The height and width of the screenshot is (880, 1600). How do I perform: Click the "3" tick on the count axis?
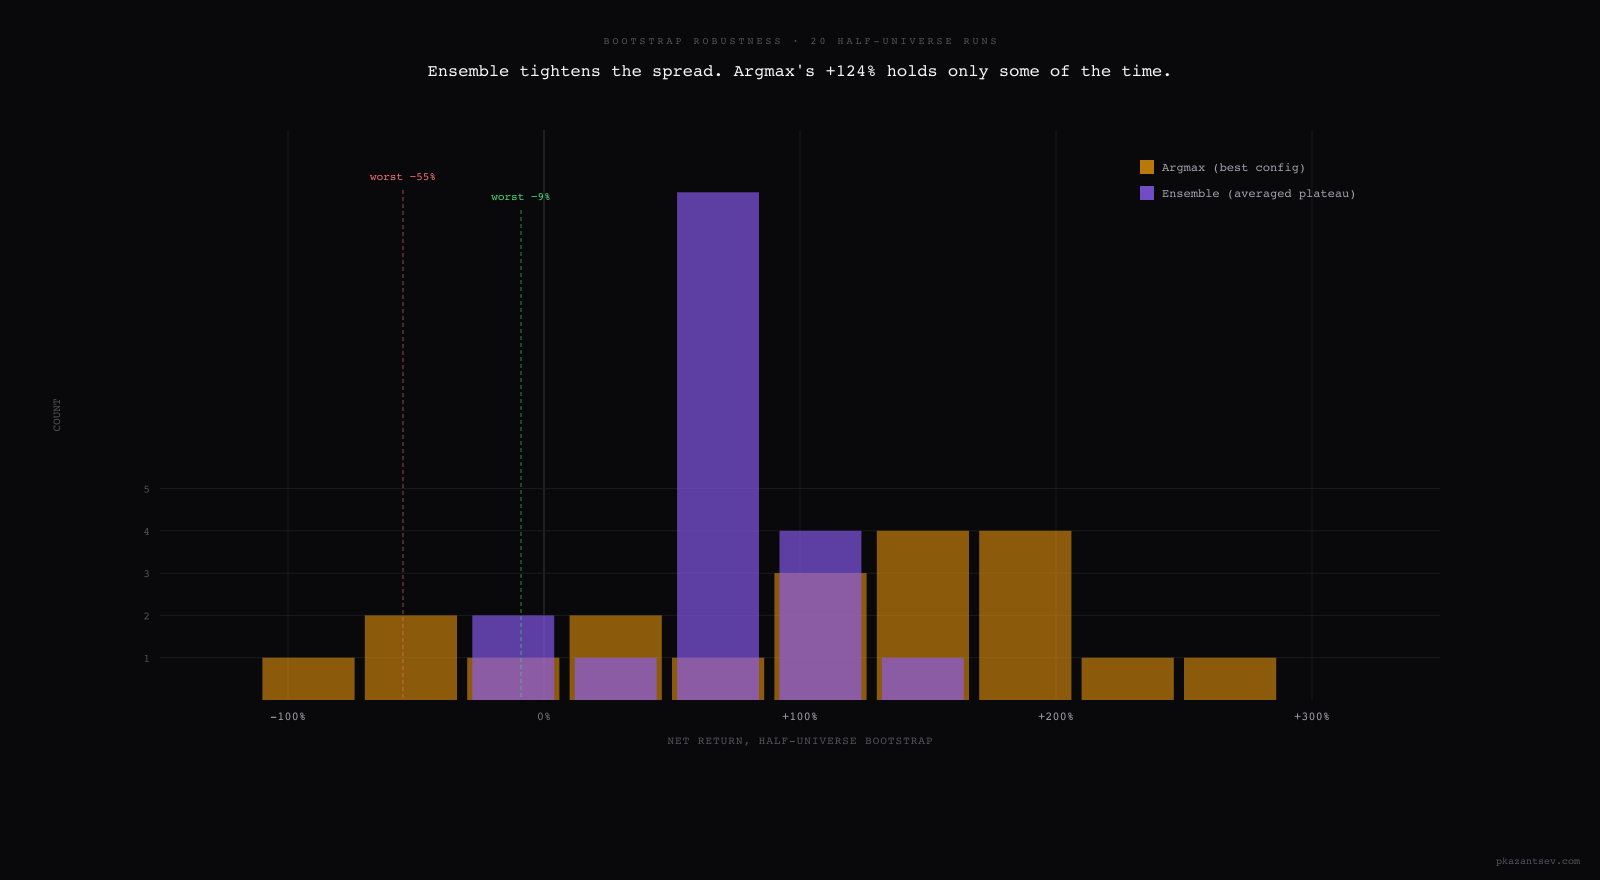point(147,574)
